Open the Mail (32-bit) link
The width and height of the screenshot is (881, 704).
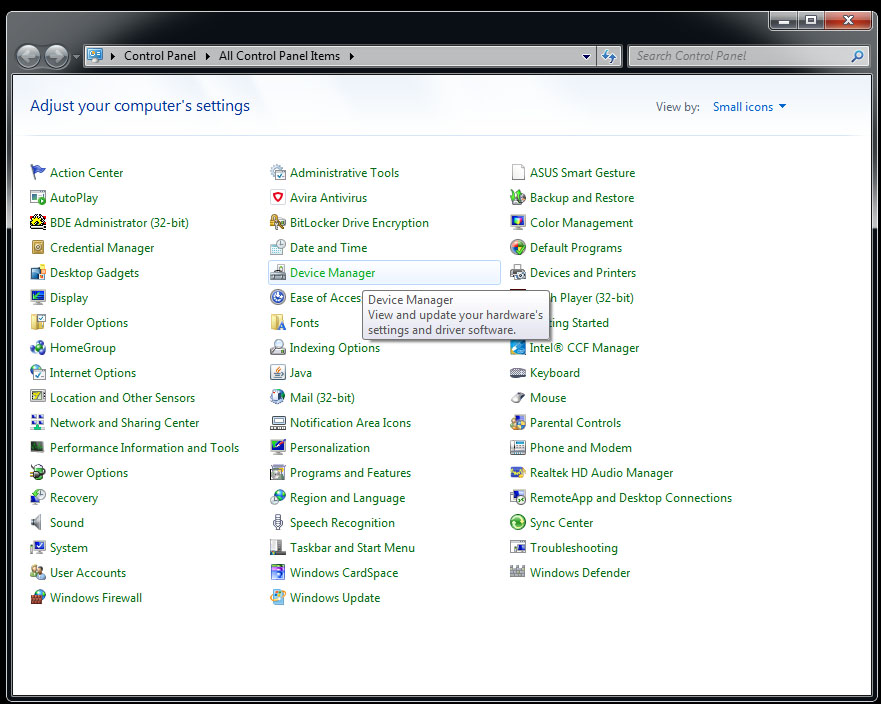click(x=322, y=398)
